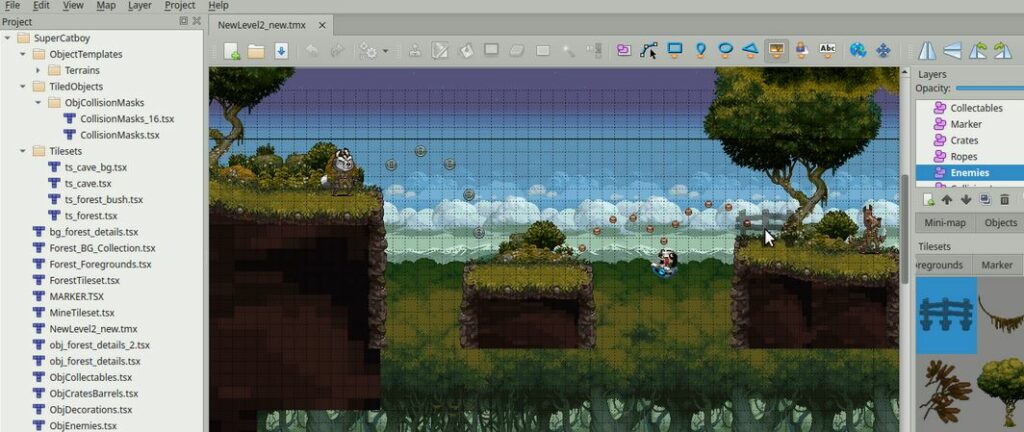Click the New Layer icon below the layers list
The width and height of the screenshot is (1024, 432).
click(928, 200)
